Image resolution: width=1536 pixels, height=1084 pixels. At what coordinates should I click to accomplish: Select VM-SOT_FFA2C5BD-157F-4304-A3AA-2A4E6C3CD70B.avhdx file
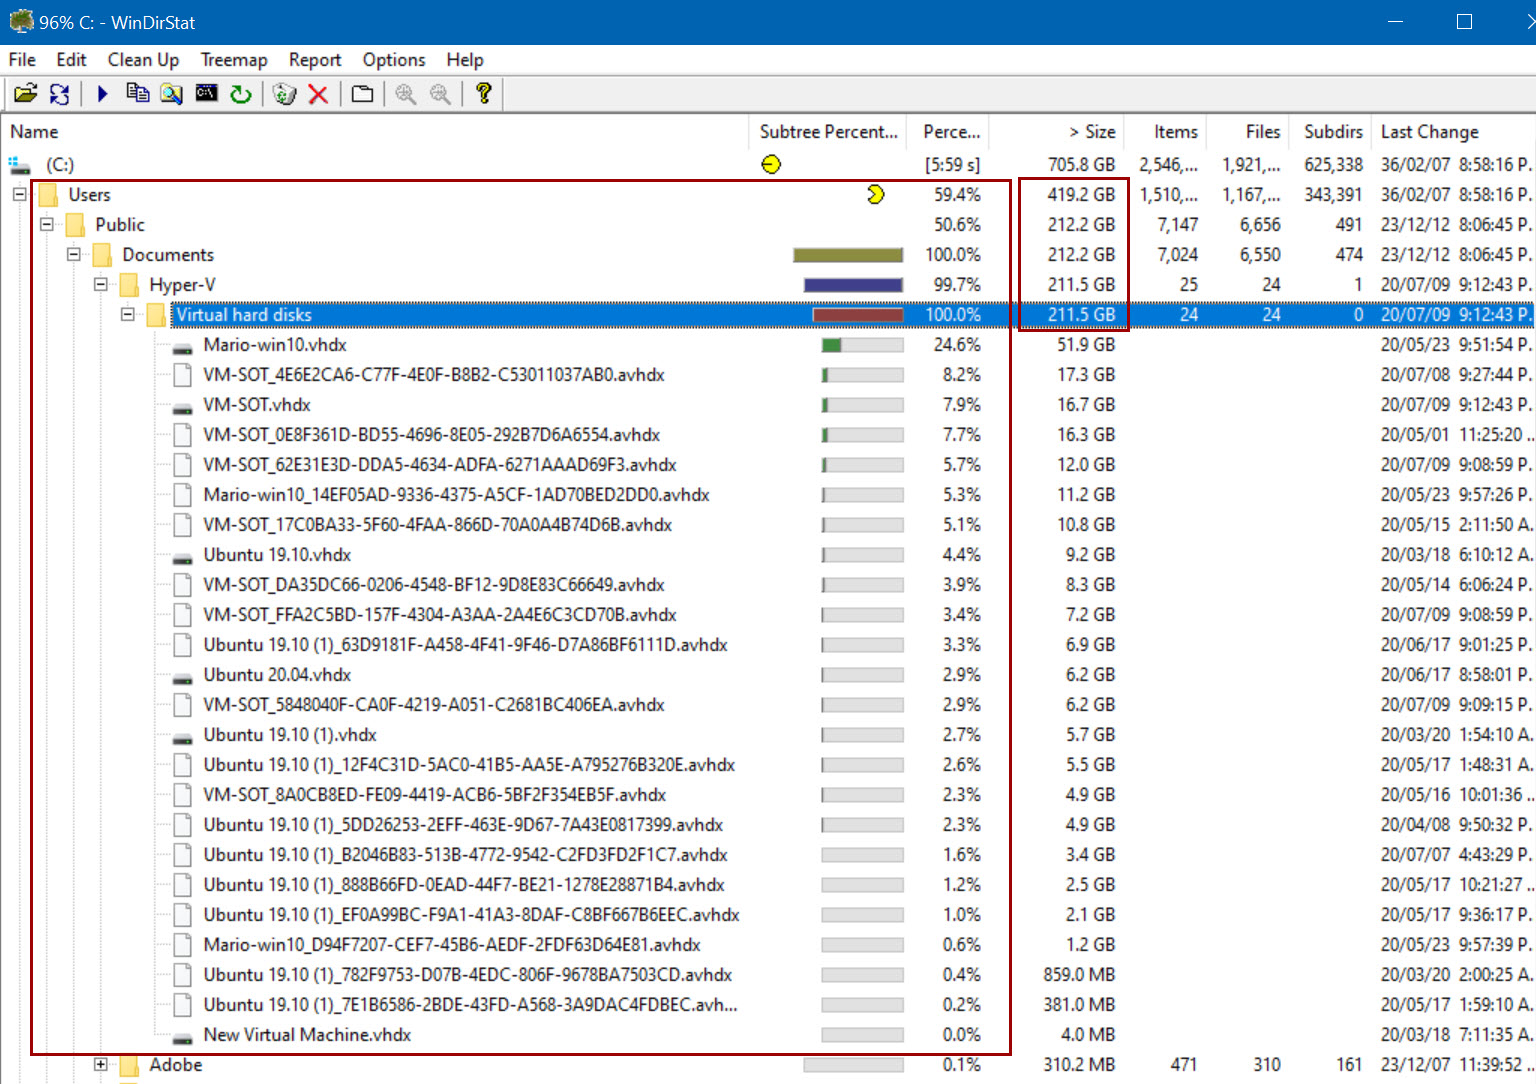pyautogui.click(x=440, y=615)
